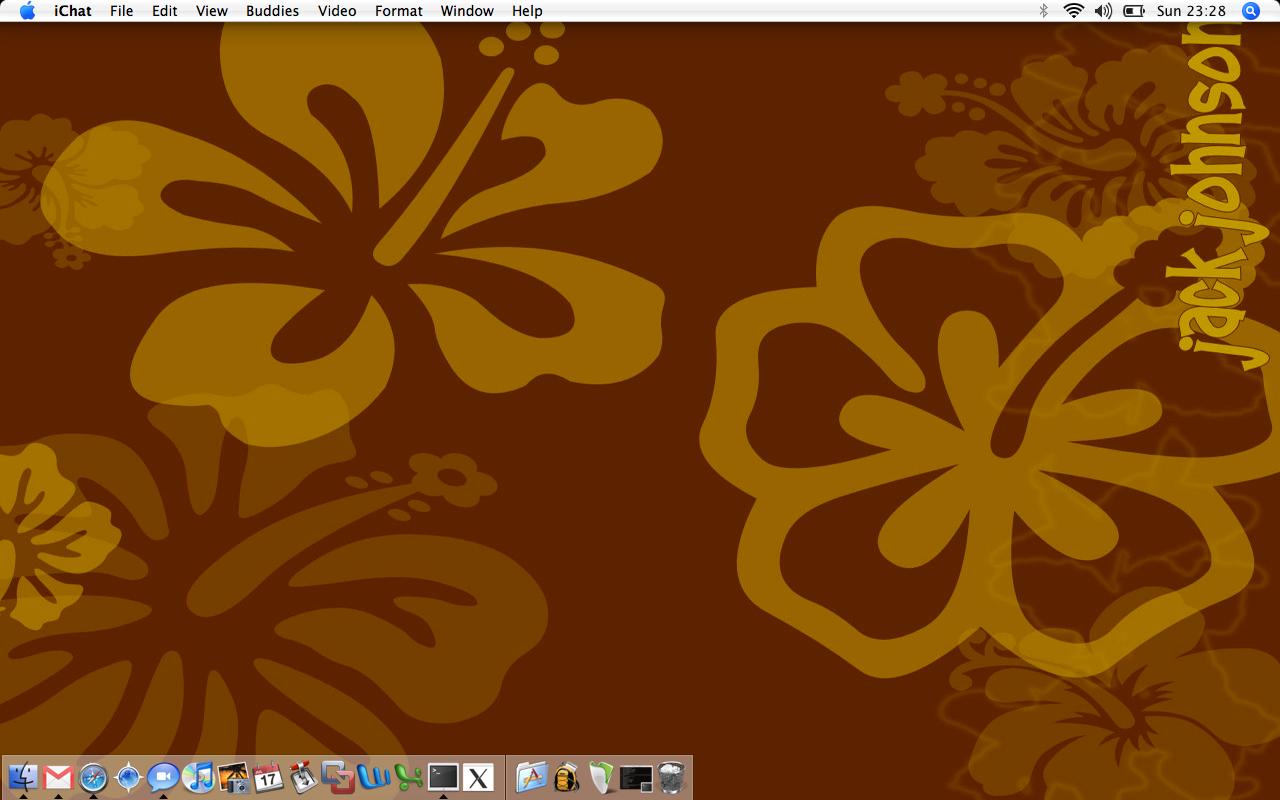1280x800 pixels.
Task: Open the Window menu
Action: pos(467,11)
